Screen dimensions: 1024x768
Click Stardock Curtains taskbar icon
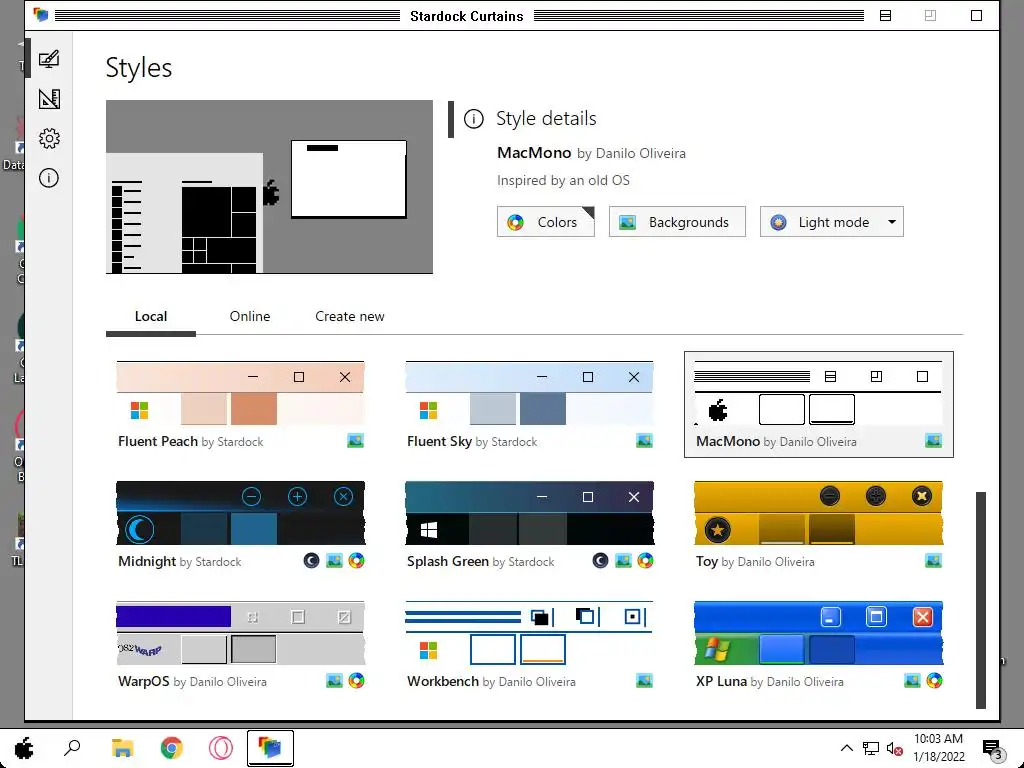point(270,748)
